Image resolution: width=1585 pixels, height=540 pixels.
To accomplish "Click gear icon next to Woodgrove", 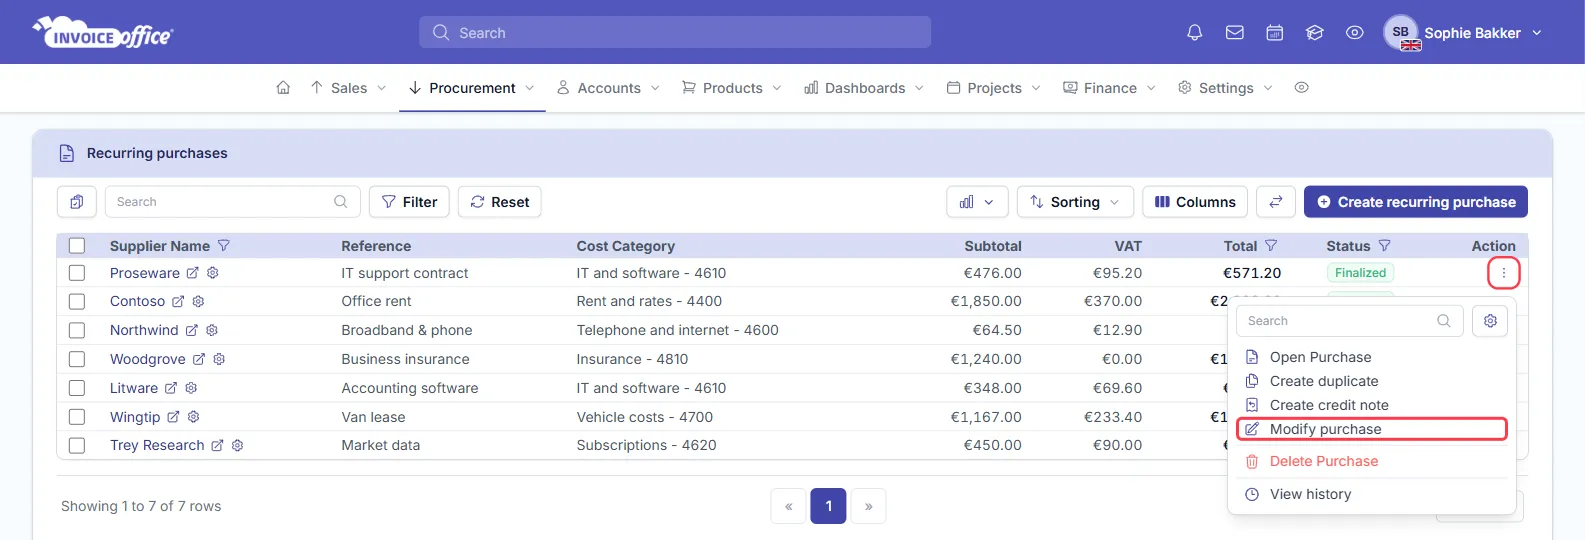I will [219, 359].
